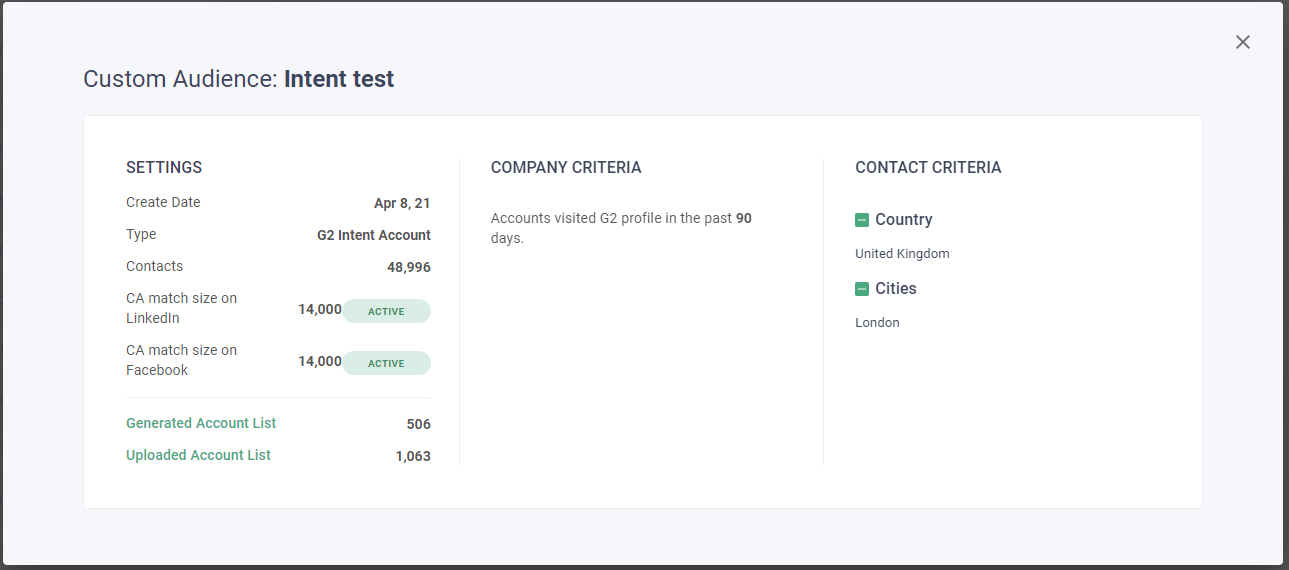The width and height of the screenshot is (1289, 570).
Task: Click the Apr 8, 21 create date
Action: [x=402, y=203]
